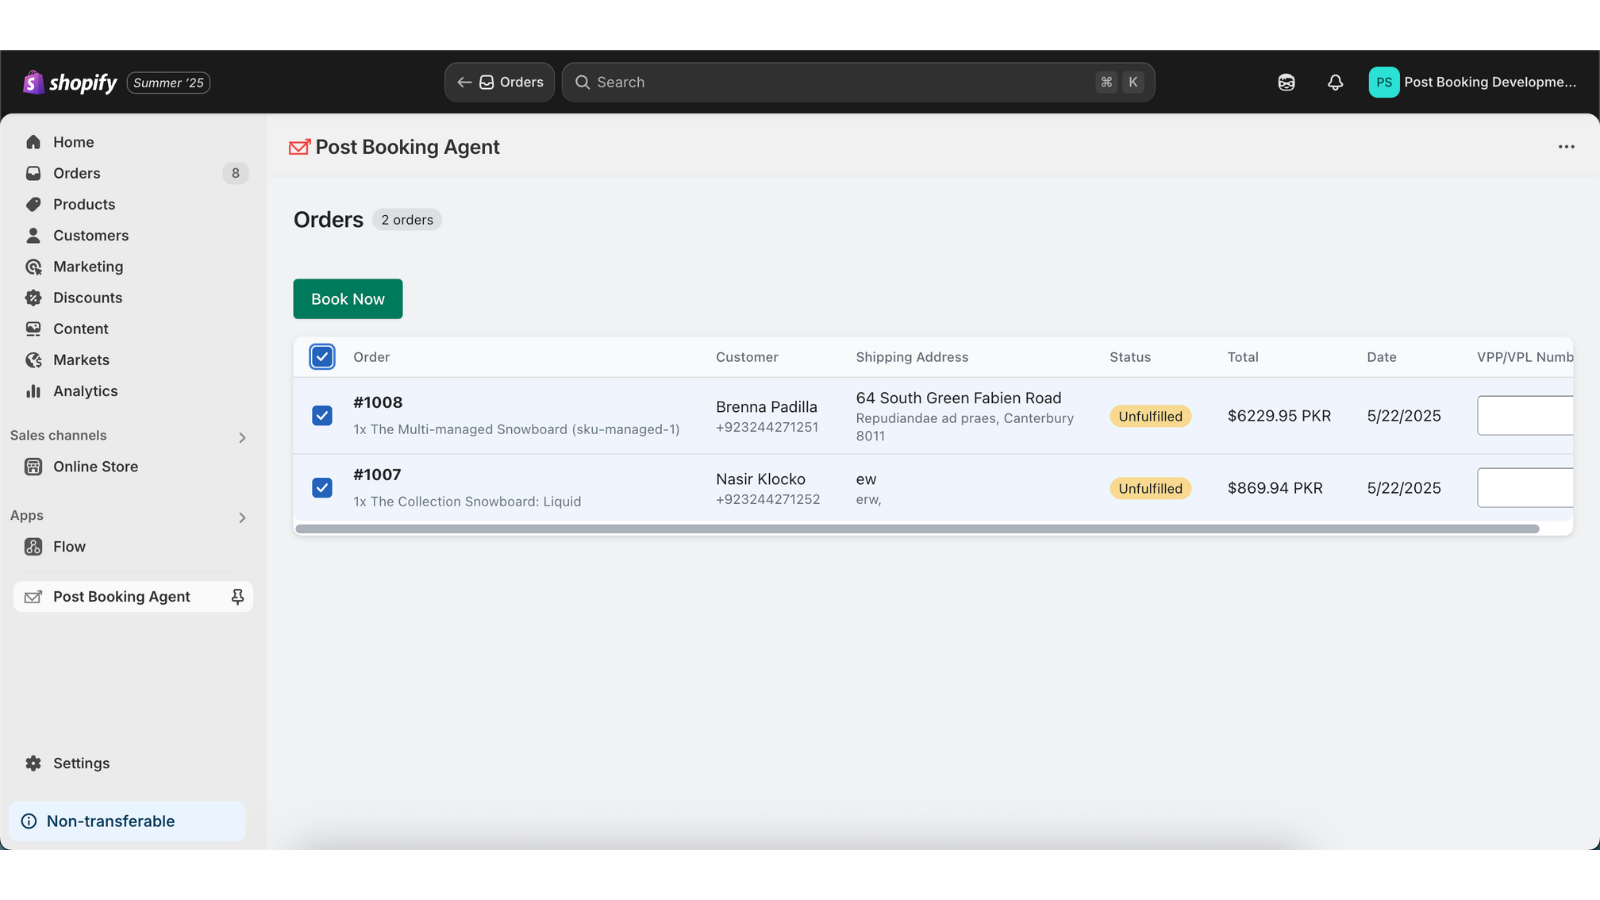Open order #1008
1600x900 pixels.
378,402
